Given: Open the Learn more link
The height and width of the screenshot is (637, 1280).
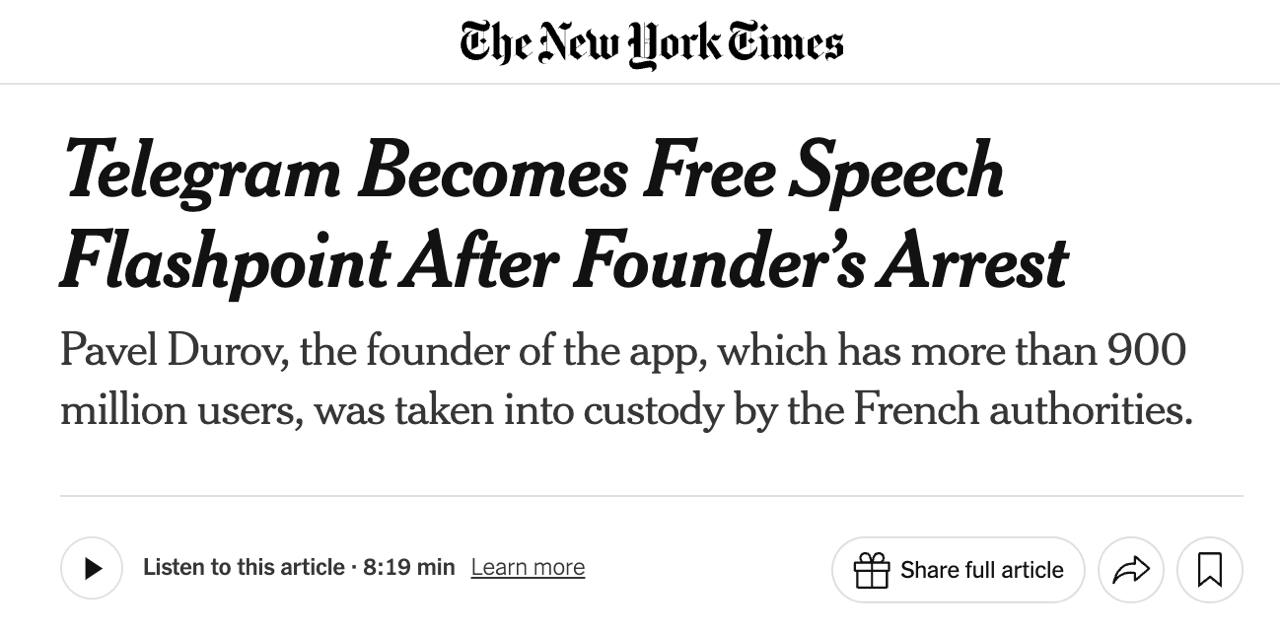Looking at the screenshot, I should click(527, 568).
